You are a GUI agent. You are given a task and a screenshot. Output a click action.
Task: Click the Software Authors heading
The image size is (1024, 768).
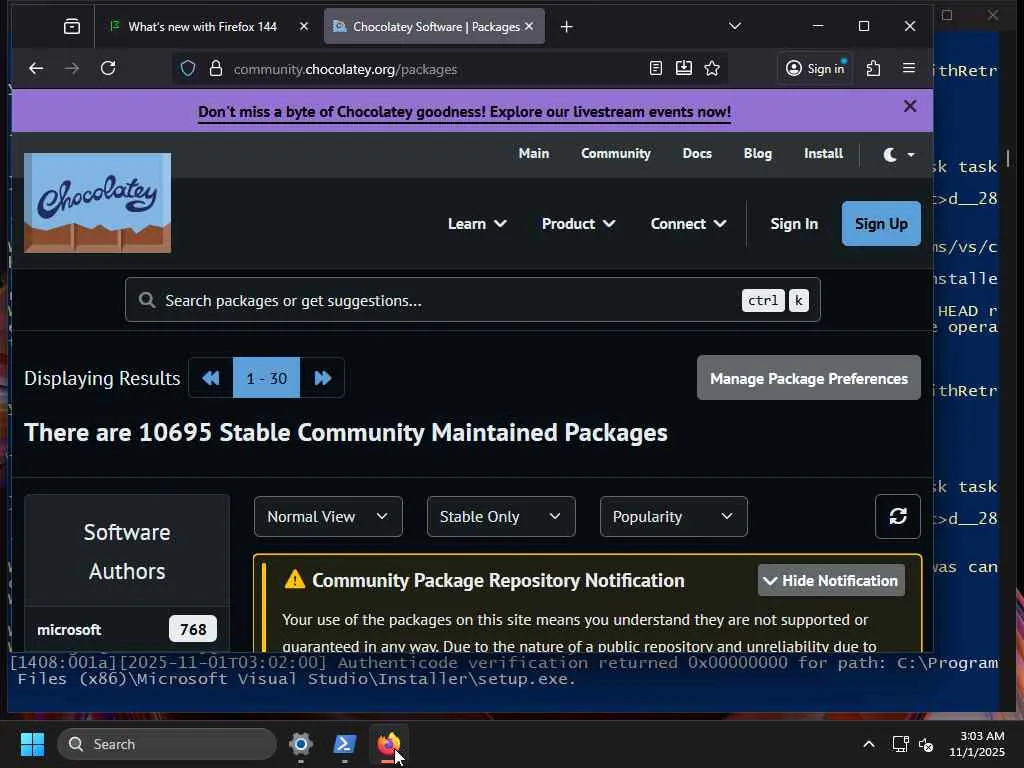[x=127, y=552]
